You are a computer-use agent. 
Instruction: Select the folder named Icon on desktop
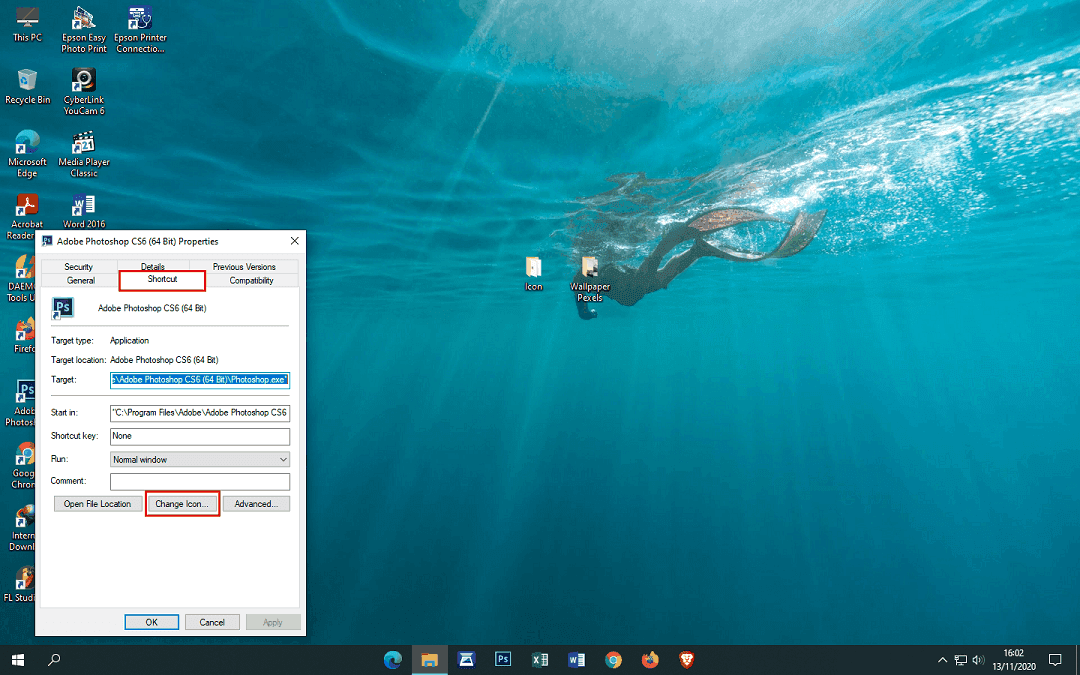coord(534,273)
